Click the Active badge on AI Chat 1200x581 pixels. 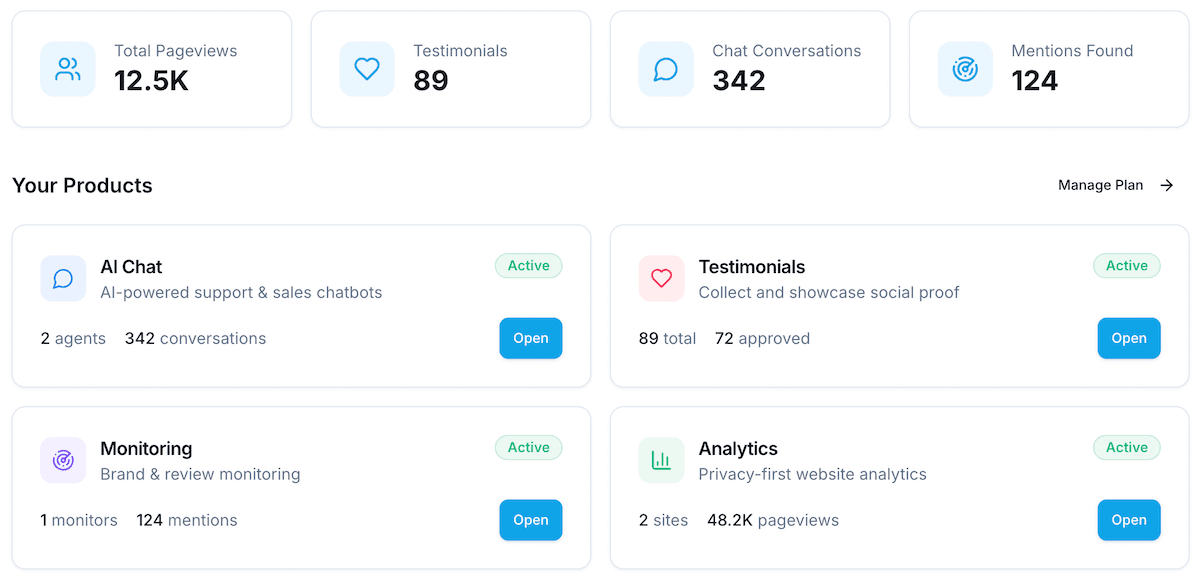pyautogui.click(x=528, y=266)
